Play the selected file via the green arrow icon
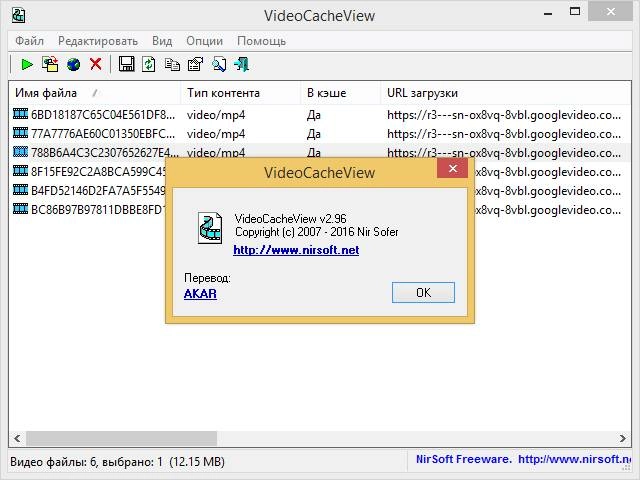Image resolution: width=640 pixels, height=480 pixels. (x=27, y=64)
